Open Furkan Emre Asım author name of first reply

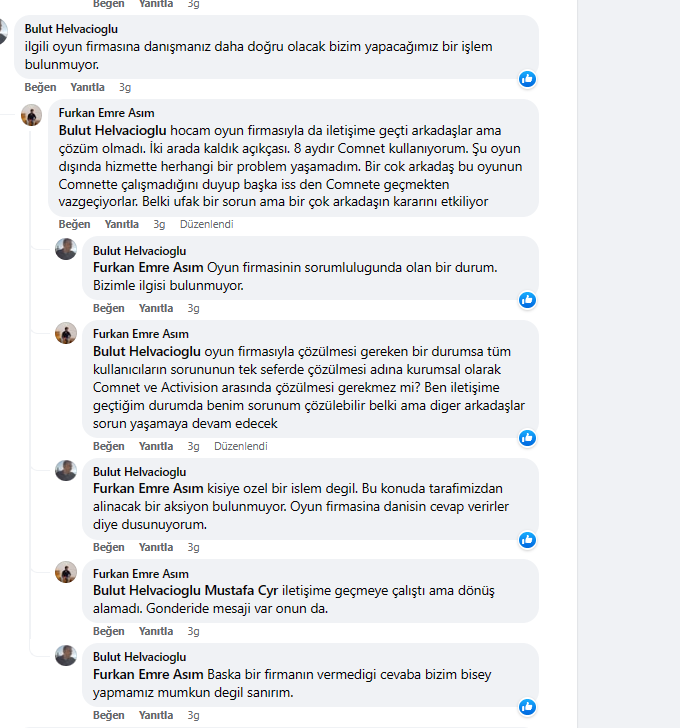pos(106,113)
